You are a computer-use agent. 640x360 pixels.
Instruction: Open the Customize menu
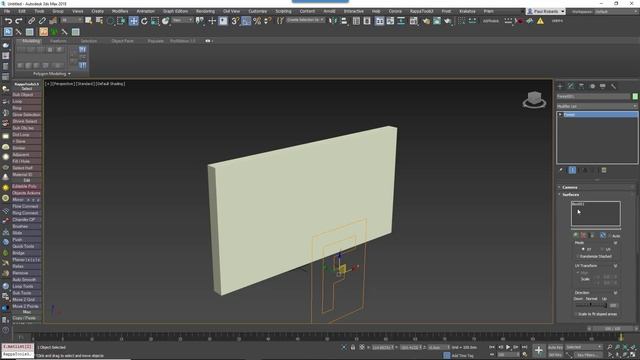pyautogui.click(x=258, y=11)
